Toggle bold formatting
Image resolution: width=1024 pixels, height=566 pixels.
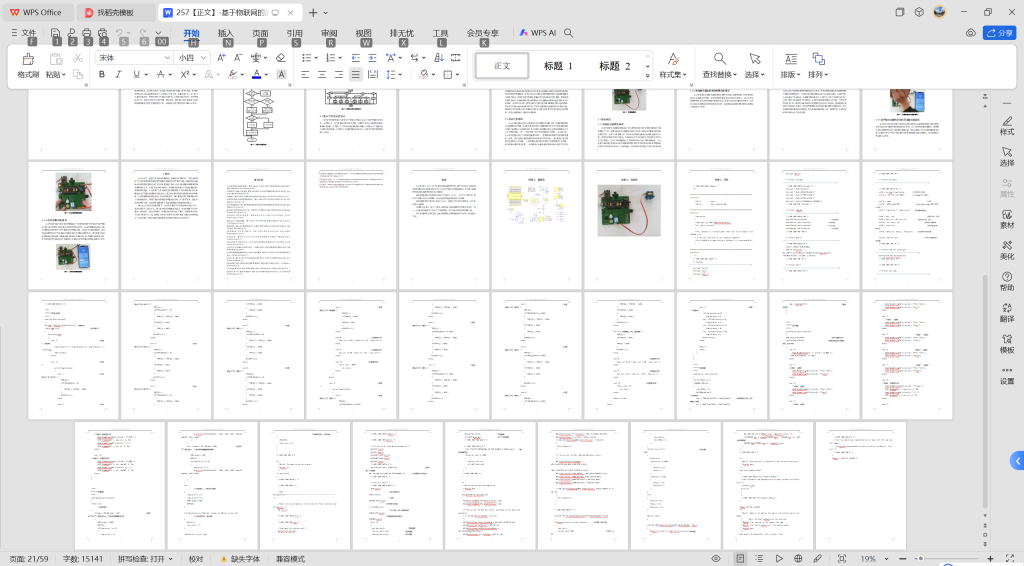pos(101,75)
